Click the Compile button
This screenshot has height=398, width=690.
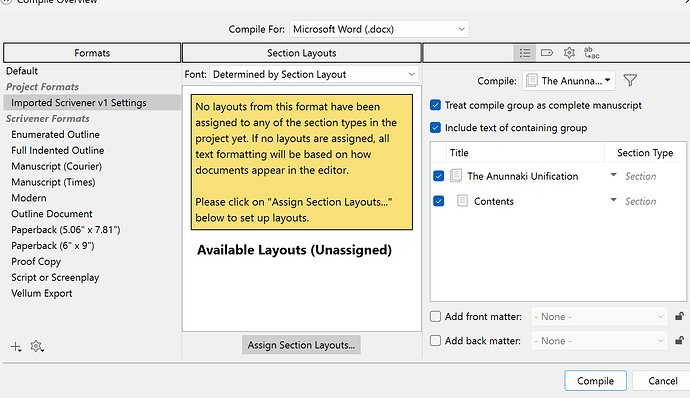pos(595,381)
